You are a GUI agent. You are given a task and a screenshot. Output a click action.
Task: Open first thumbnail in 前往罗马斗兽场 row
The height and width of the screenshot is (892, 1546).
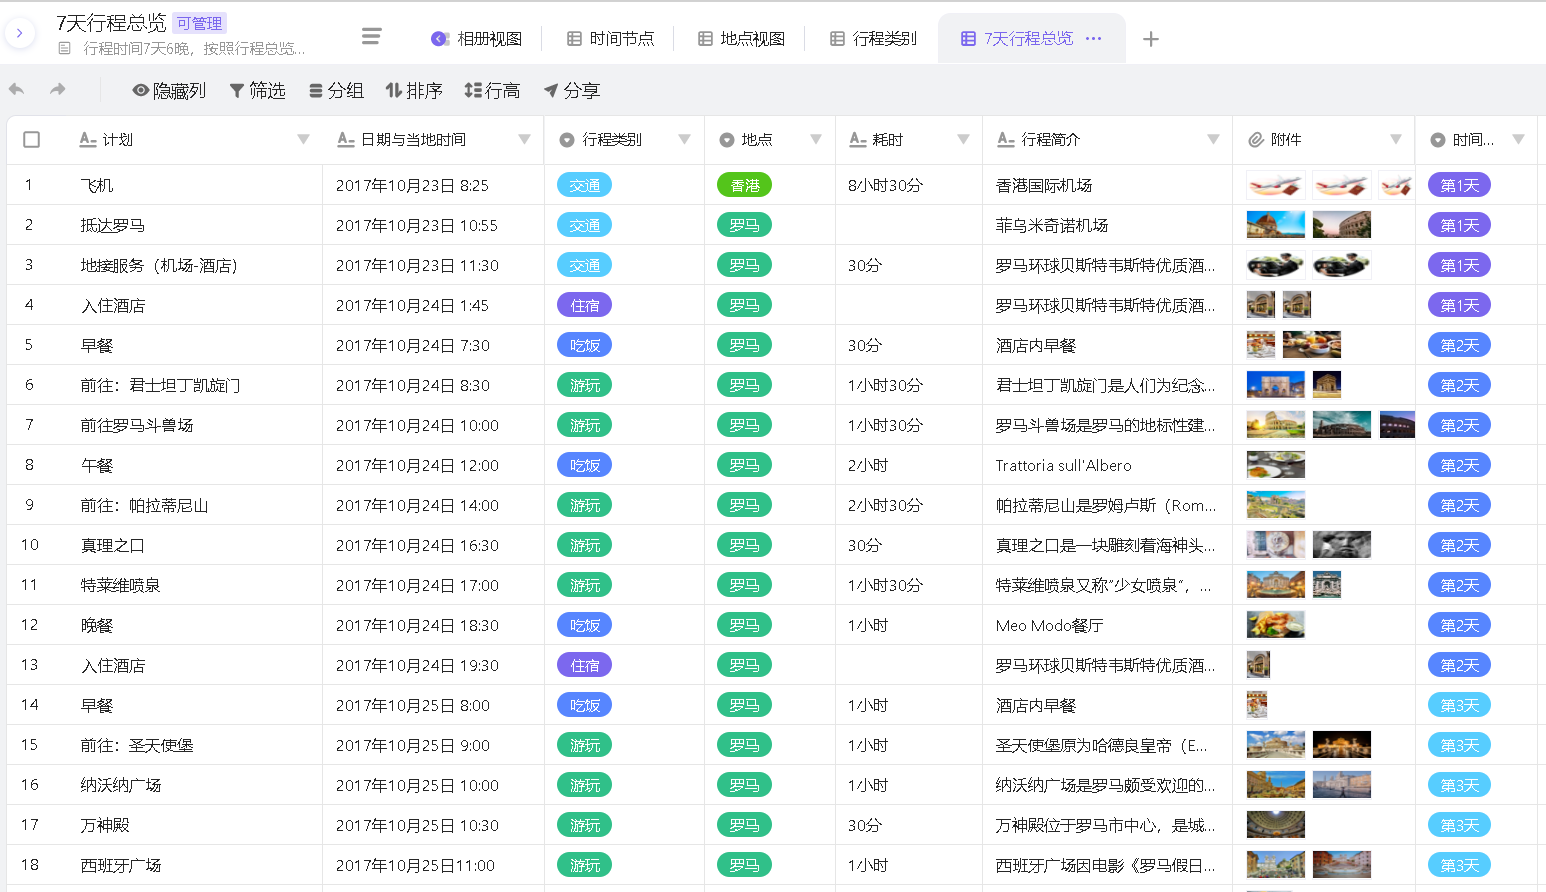pyautogui.click(x=1276, y=425)
